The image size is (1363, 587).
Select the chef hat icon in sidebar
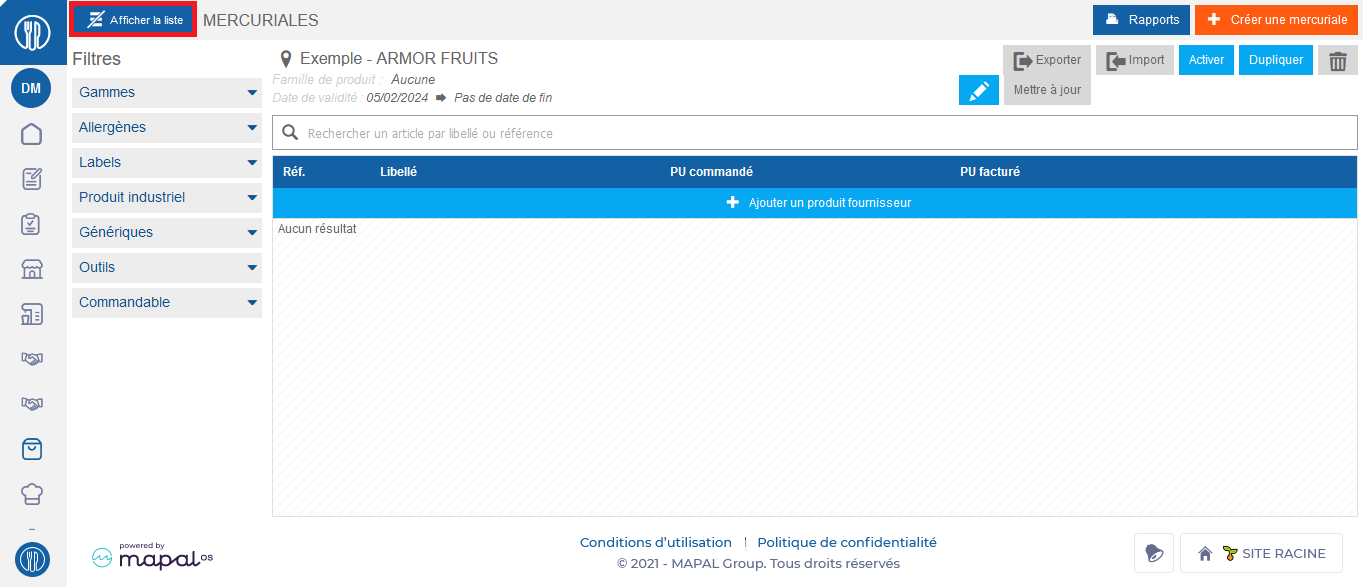[31, 493]
